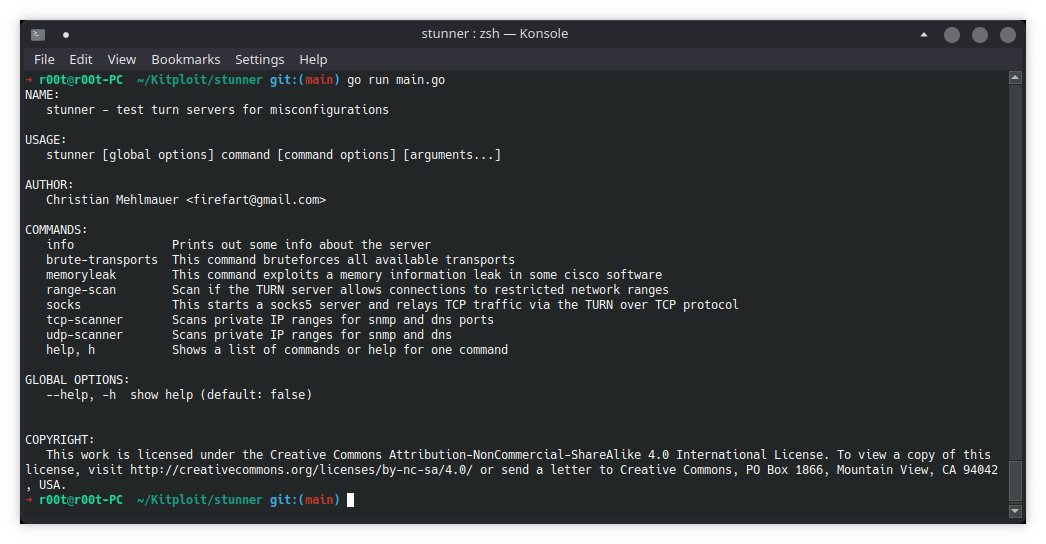This screenshot has height=544, width=1046.
Task: Click the Konsole terminal icon in title bar
Action: tap(38, 34)
